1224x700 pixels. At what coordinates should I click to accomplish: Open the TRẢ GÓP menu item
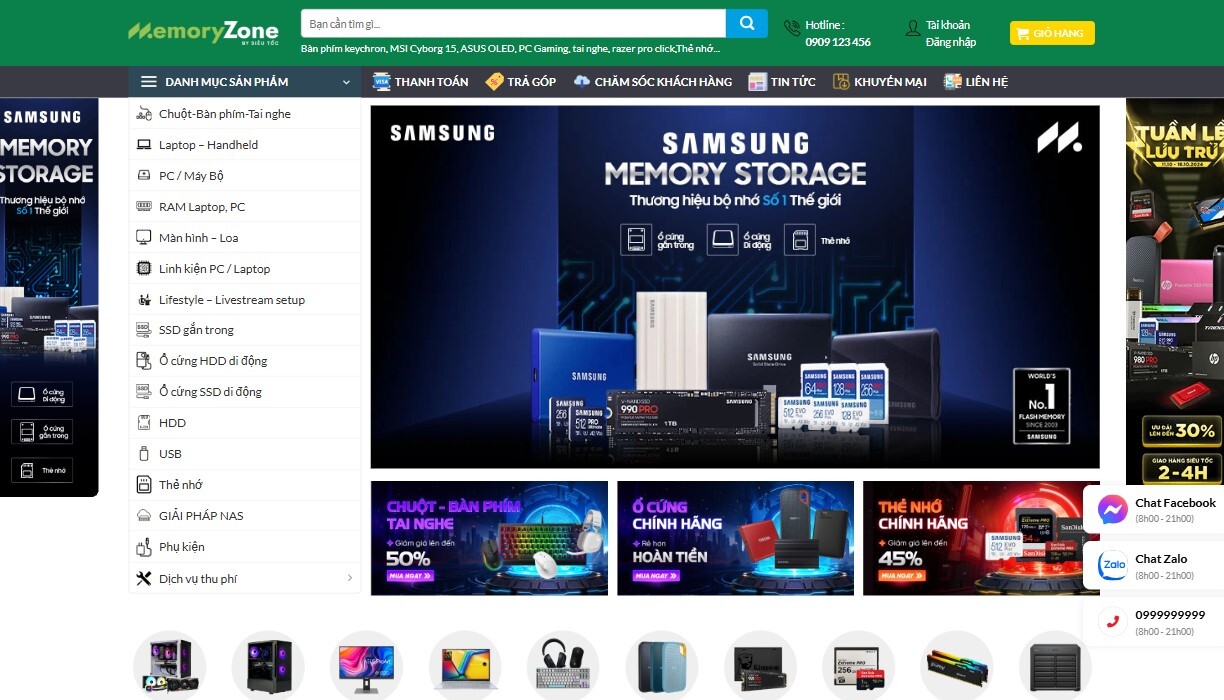click(520, 82)
